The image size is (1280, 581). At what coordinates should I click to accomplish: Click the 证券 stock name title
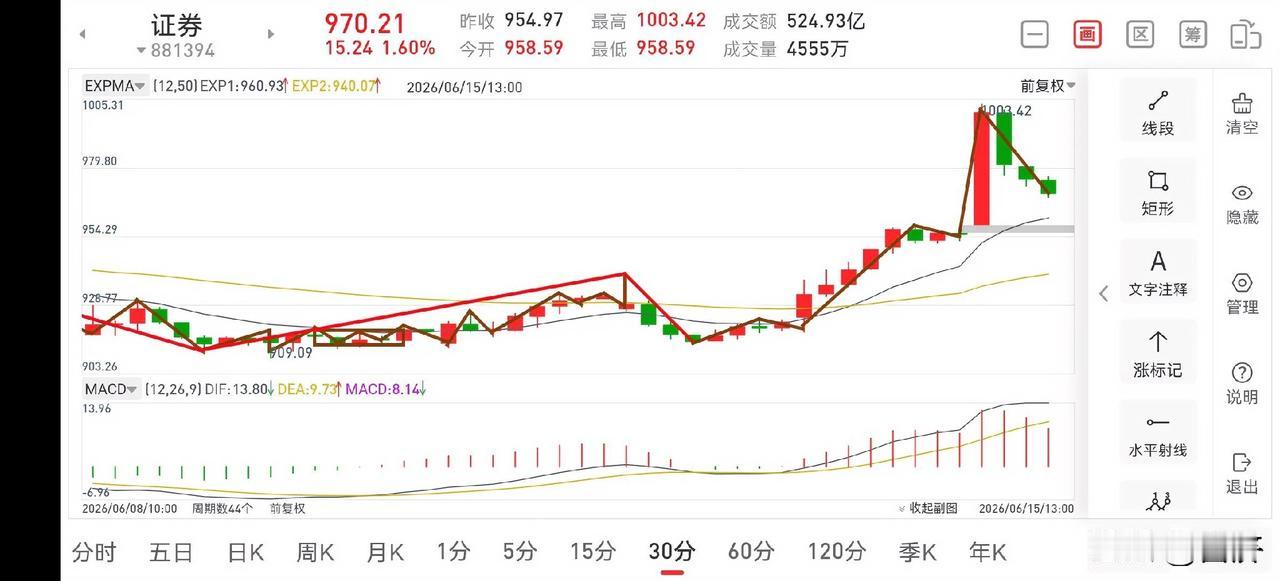(x=176, y=25)
